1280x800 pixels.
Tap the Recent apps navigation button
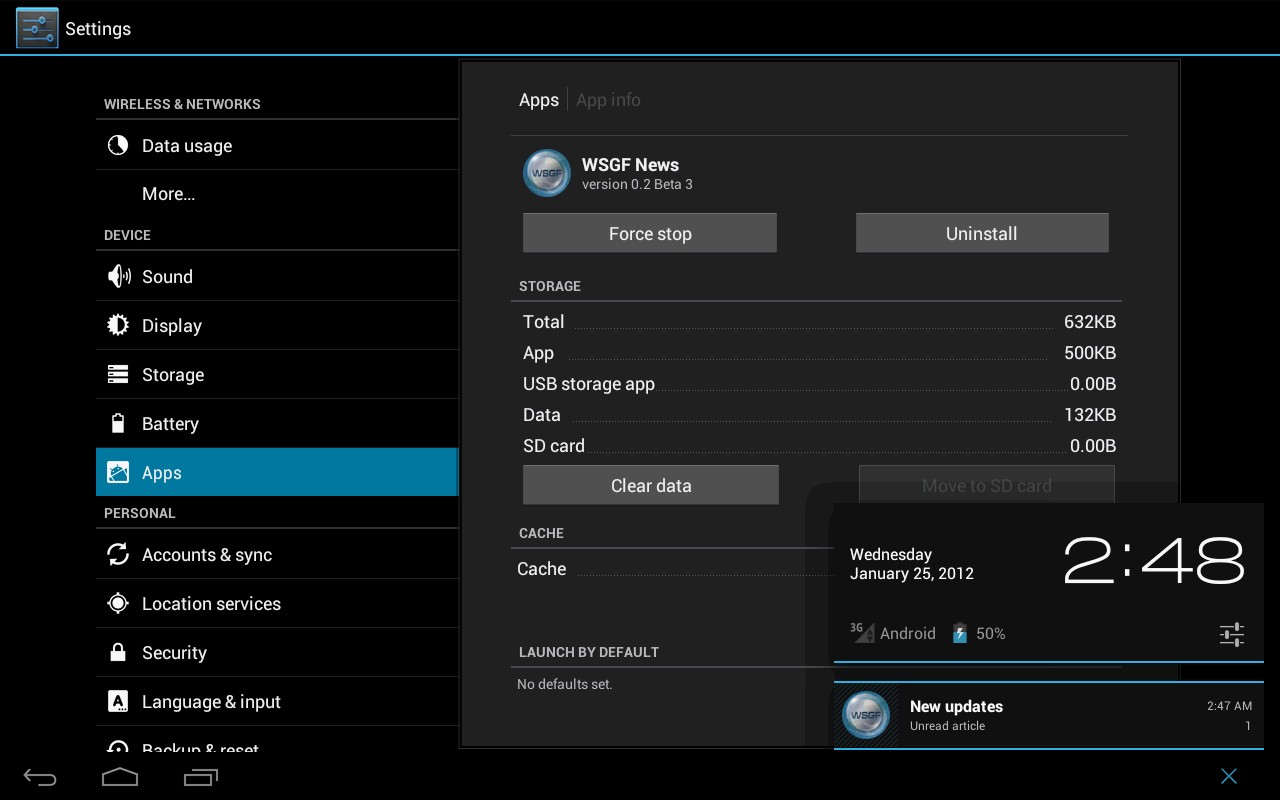[x=201, y=776]
